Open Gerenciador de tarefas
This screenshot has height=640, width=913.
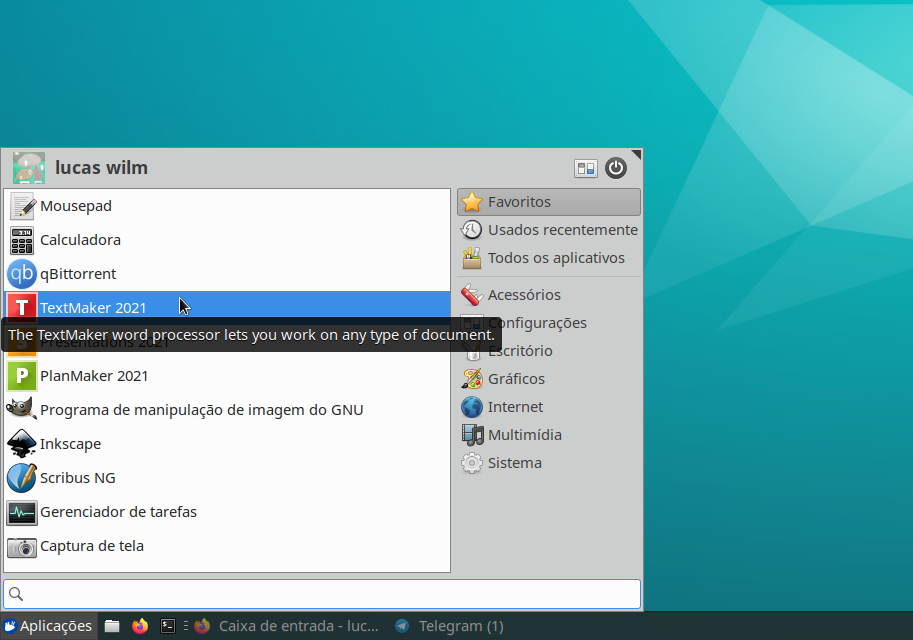[x=118, y=512]
